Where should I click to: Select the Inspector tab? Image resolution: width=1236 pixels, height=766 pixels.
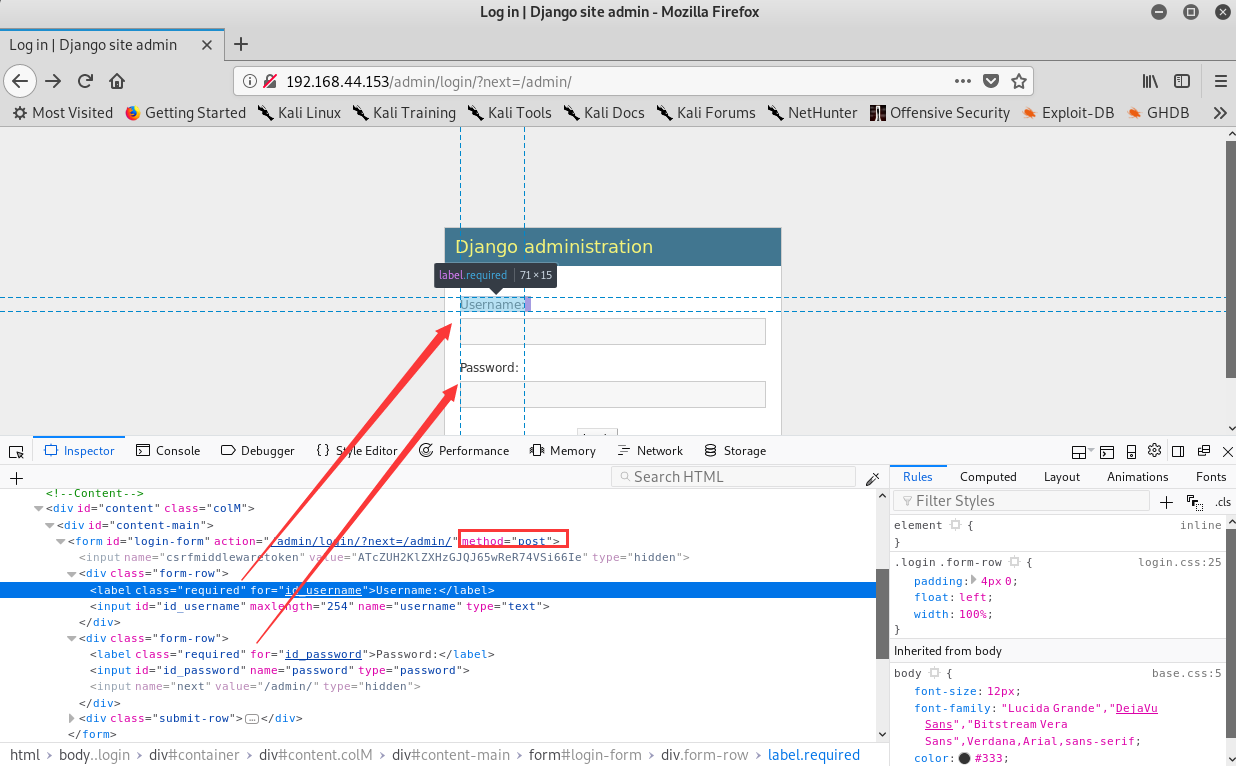(79, 451)
